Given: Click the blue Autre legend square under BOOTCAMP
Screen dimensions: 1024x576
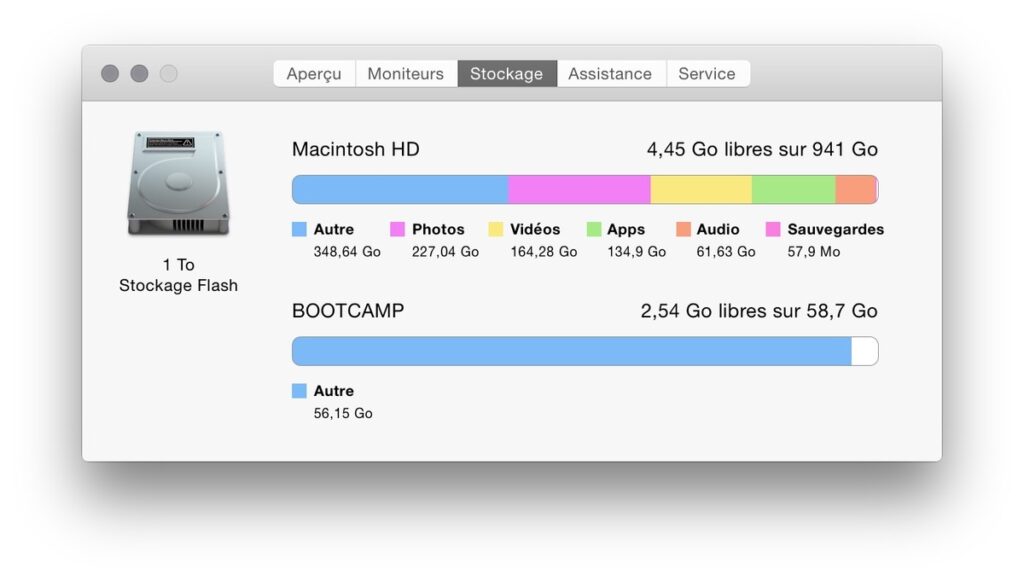Looking at the screenshot, I should click(x=299, y=391).
